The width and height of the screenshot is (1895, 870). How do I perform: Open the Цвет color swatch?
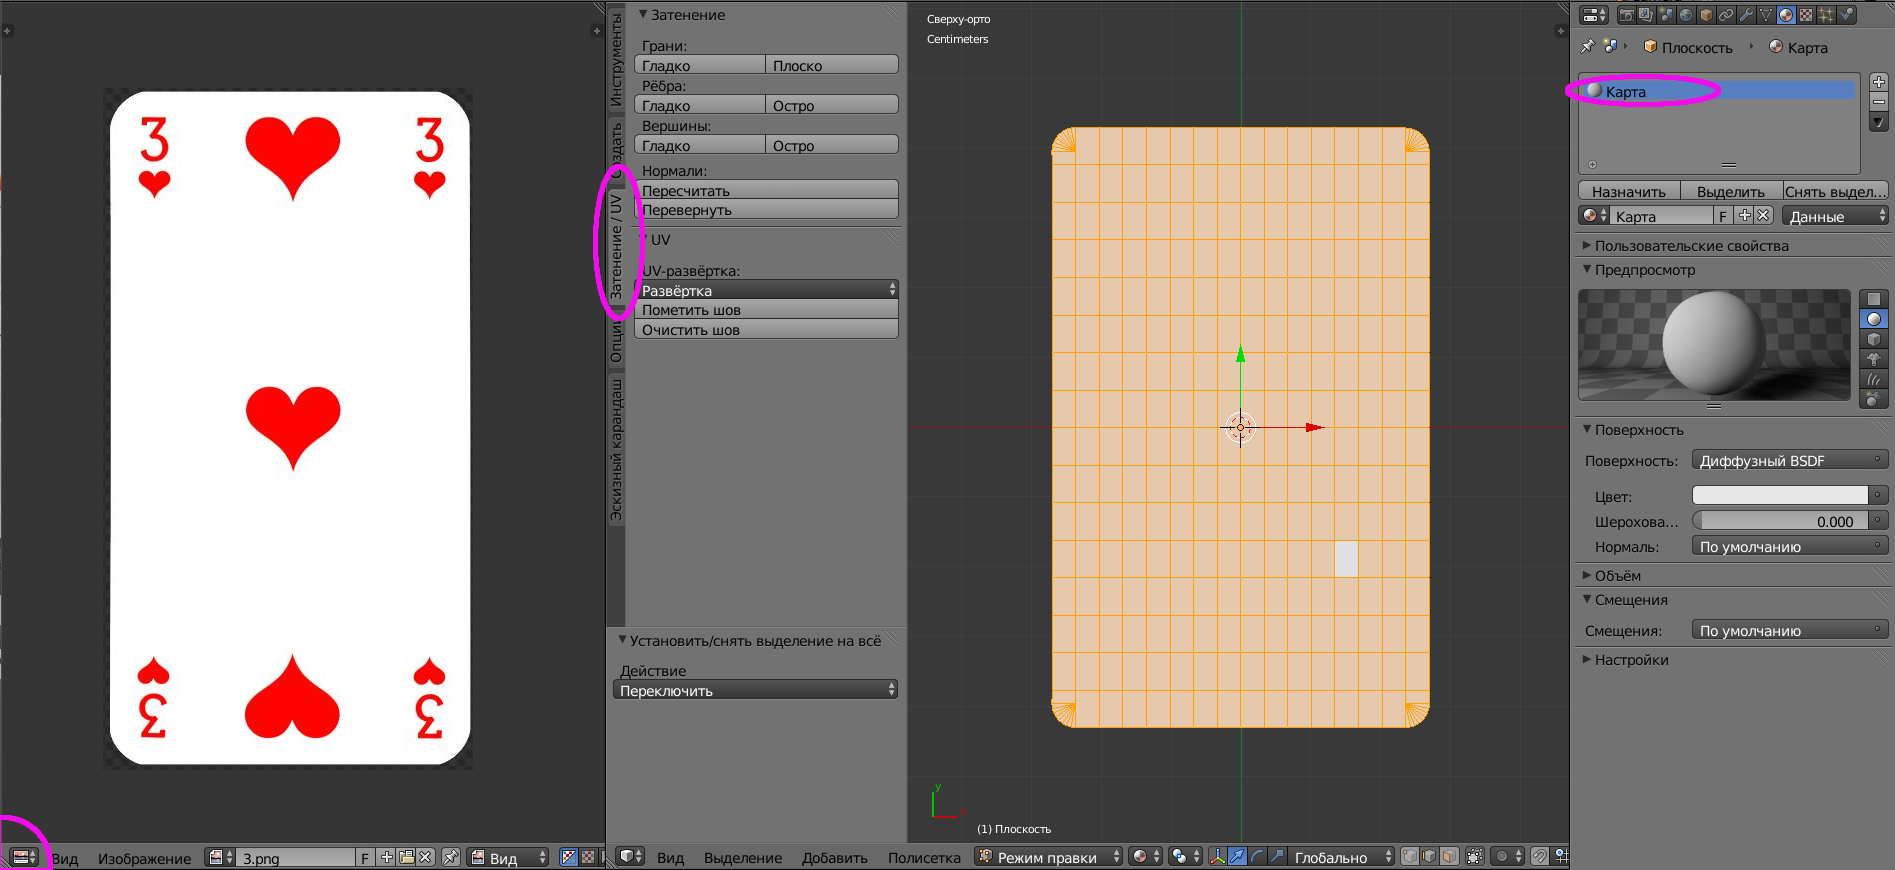1780,495
